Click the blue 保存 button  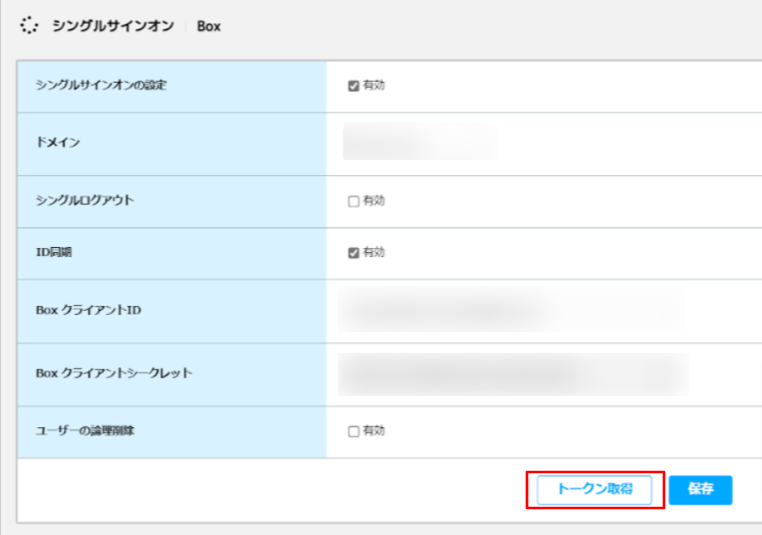(x=700, y=490)
